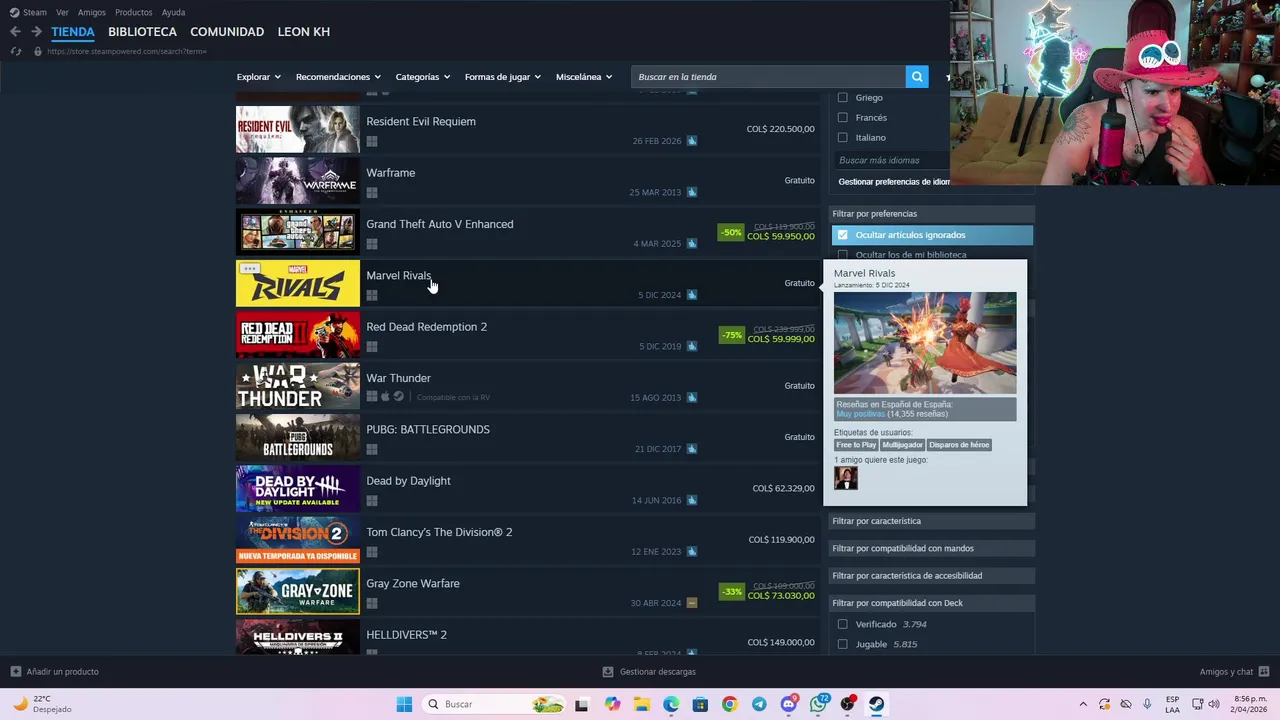Screen dimensions: 1280x720
Task: Click the Gestionar descargas download icon
Action: point(608,672)
